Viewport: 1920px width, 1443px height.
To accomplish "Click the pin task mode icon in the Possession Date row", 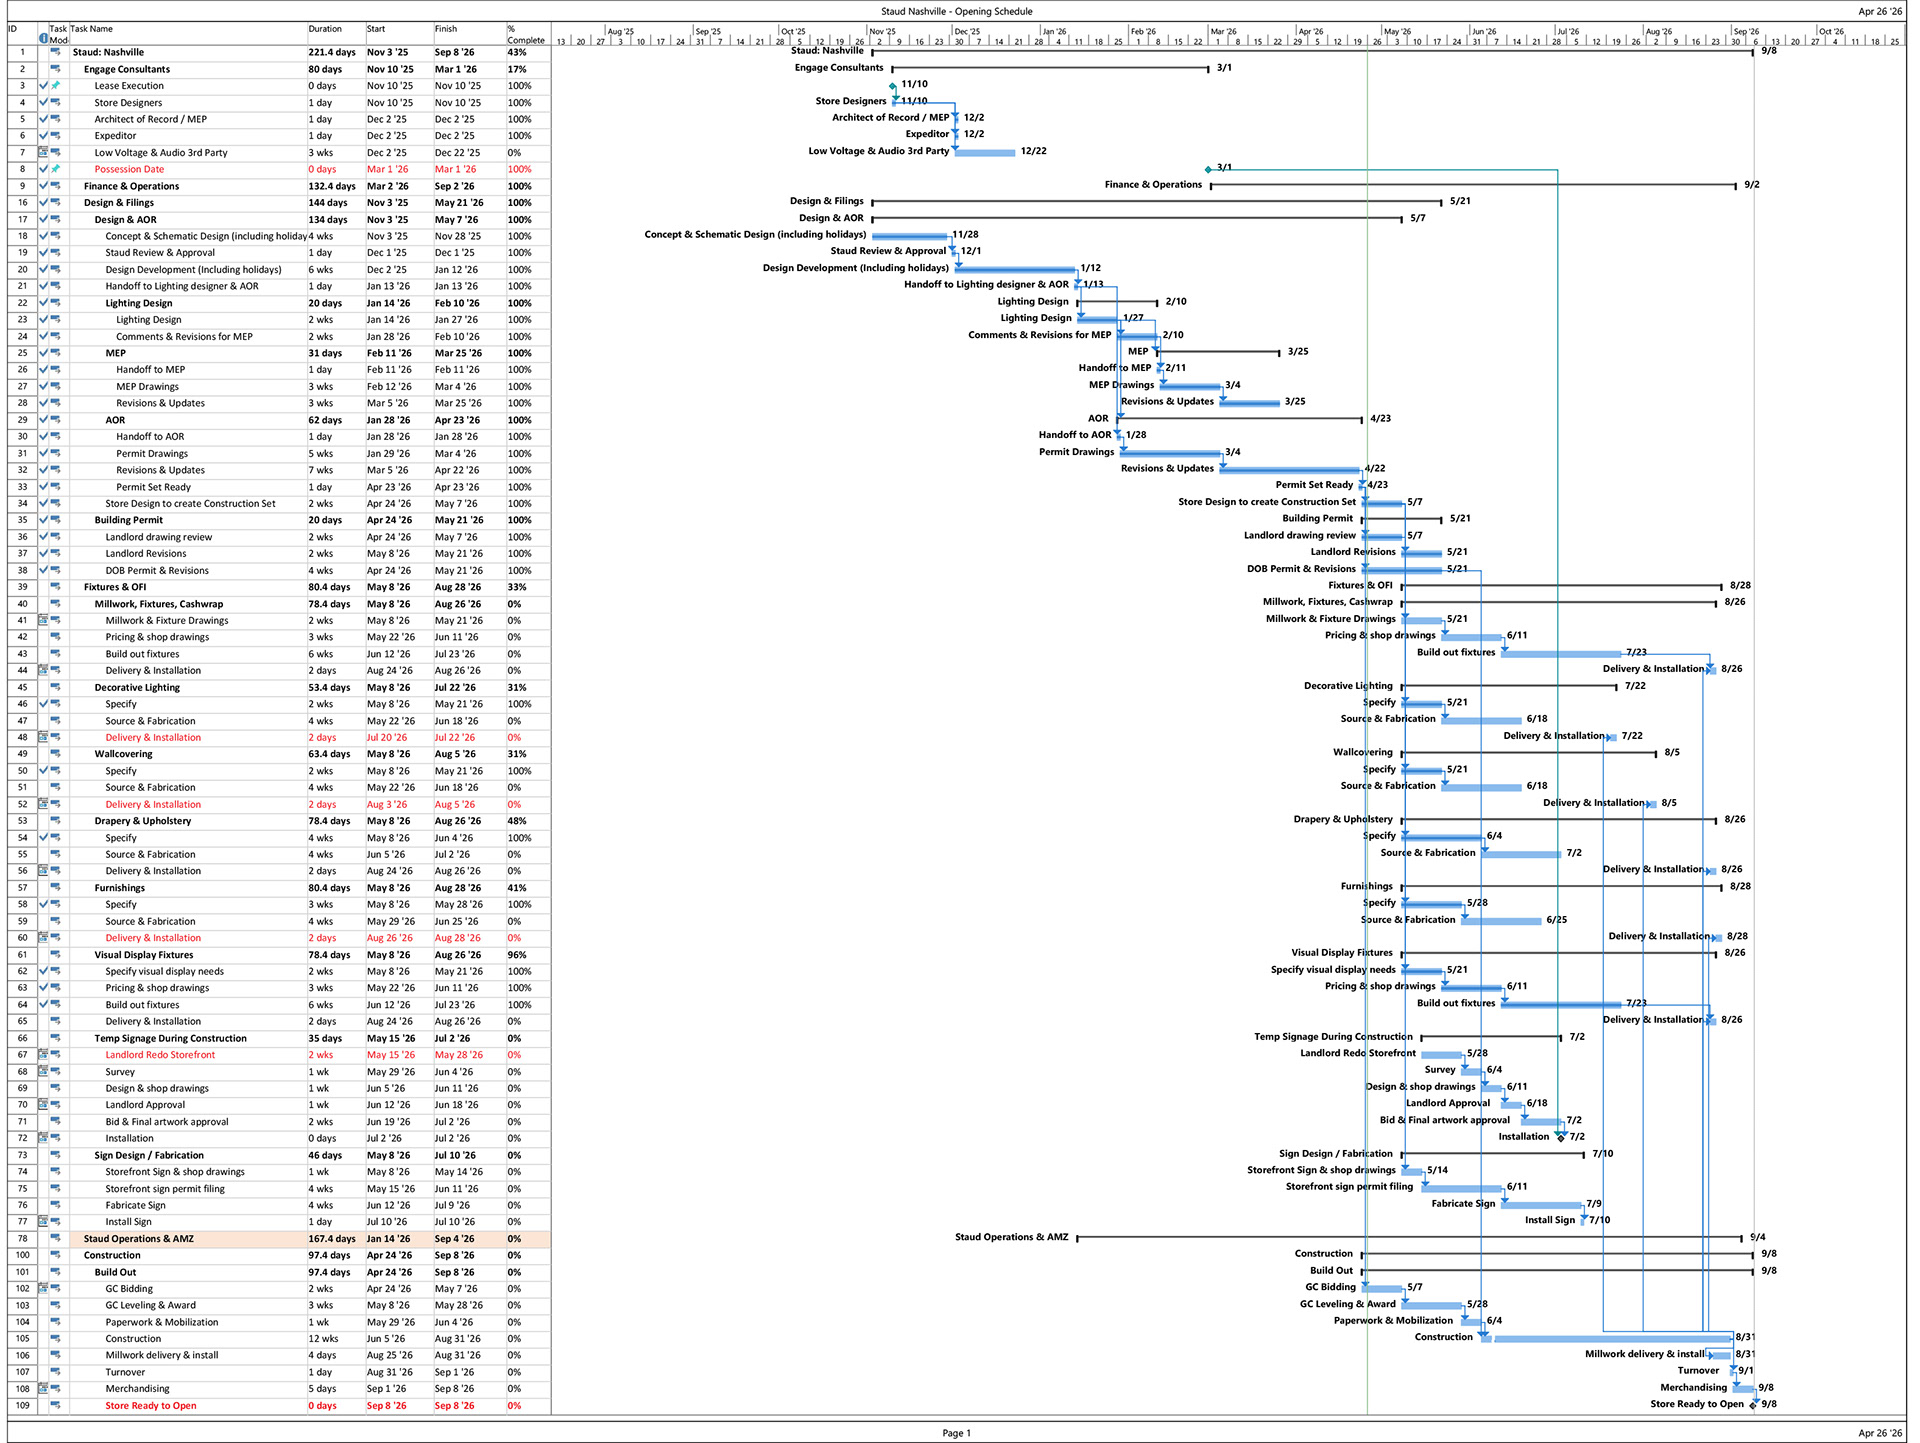I will pyautogui.click(x=56, y=169).
